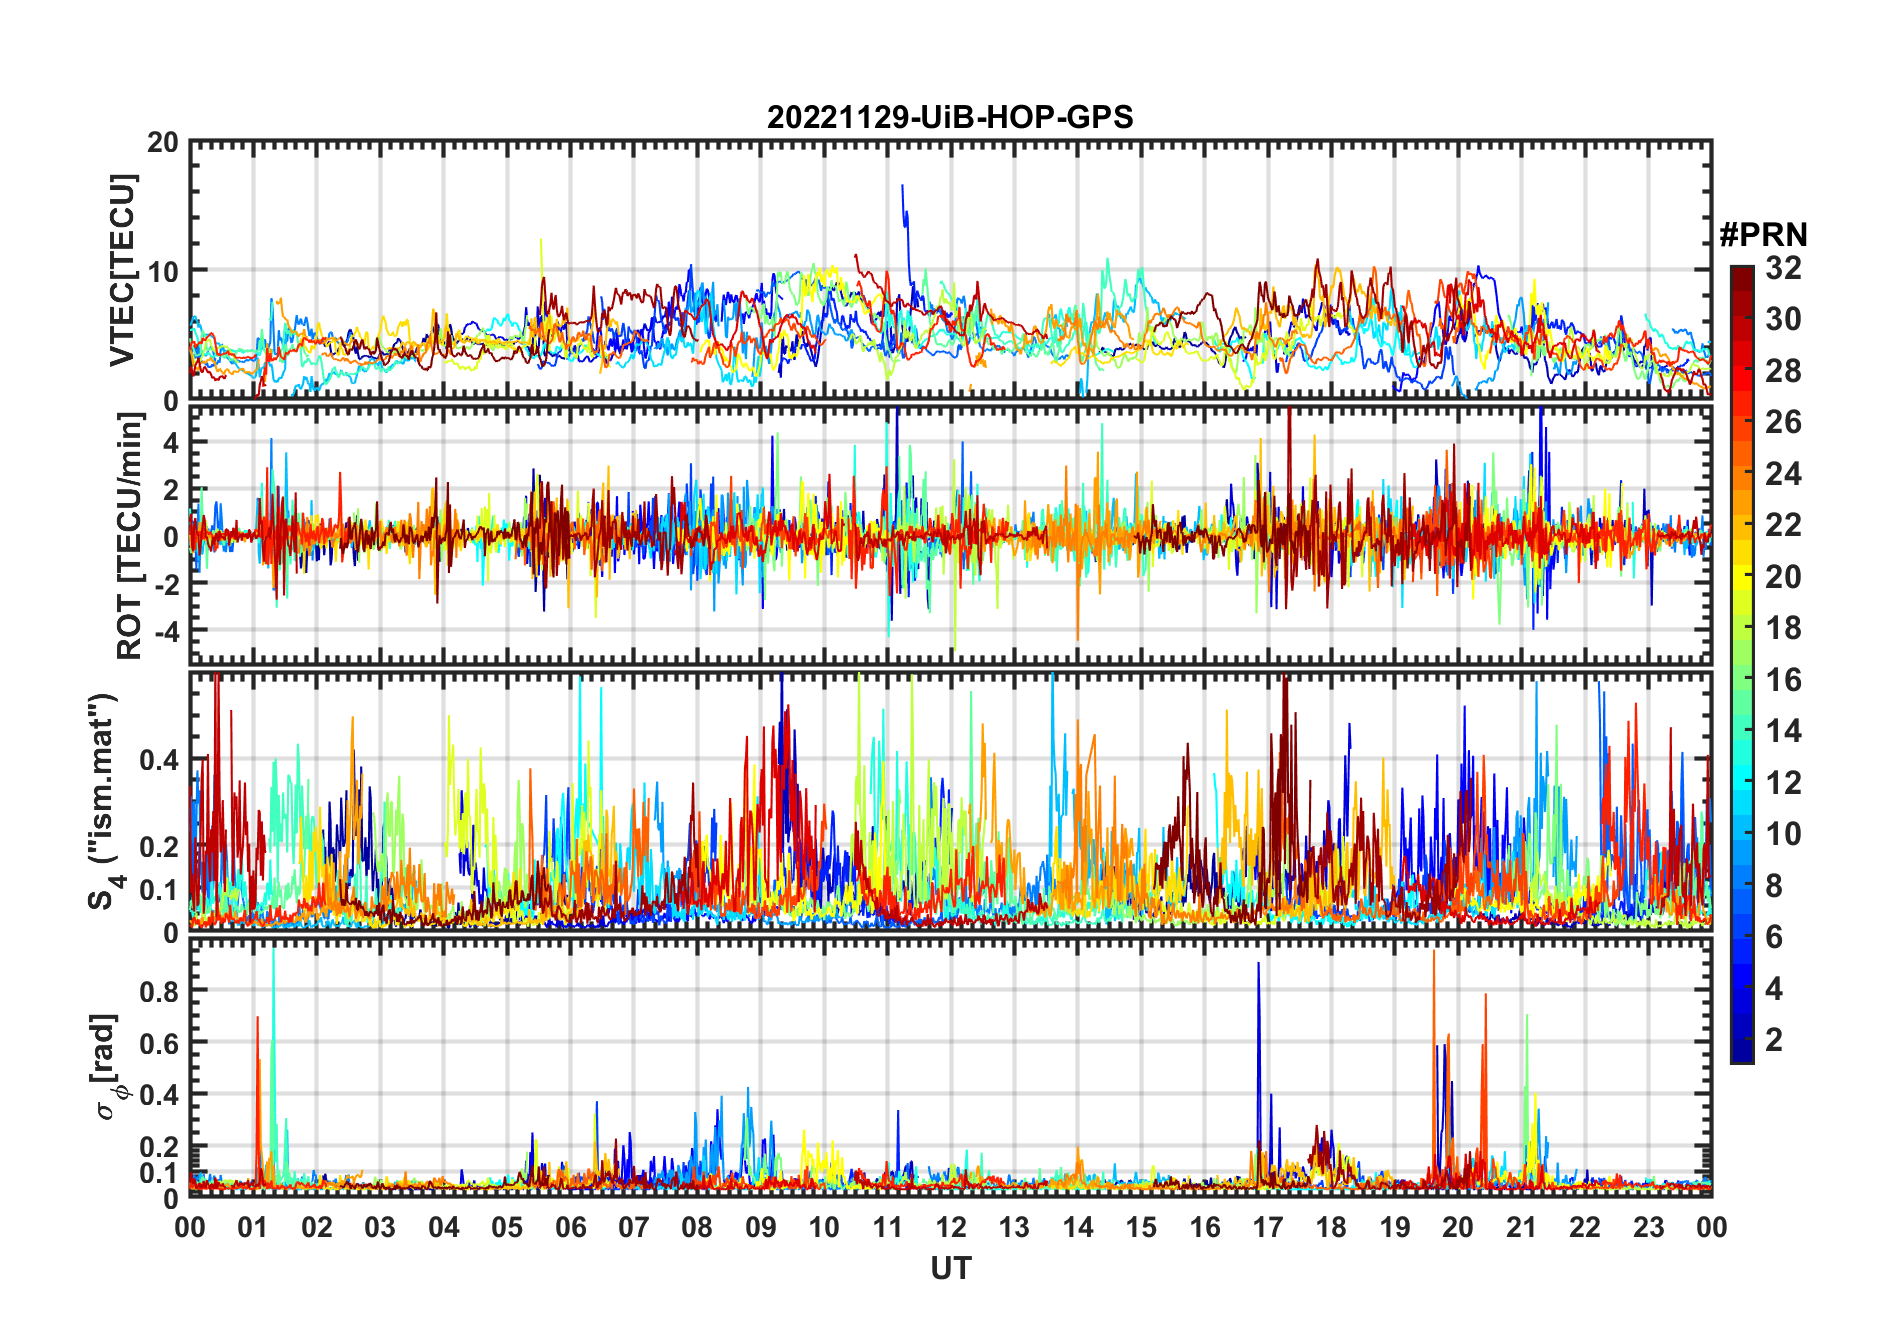1902x1330 pixels.
Task: Click the 10 tick on the VTEC axis
Action: coord(163,271)
